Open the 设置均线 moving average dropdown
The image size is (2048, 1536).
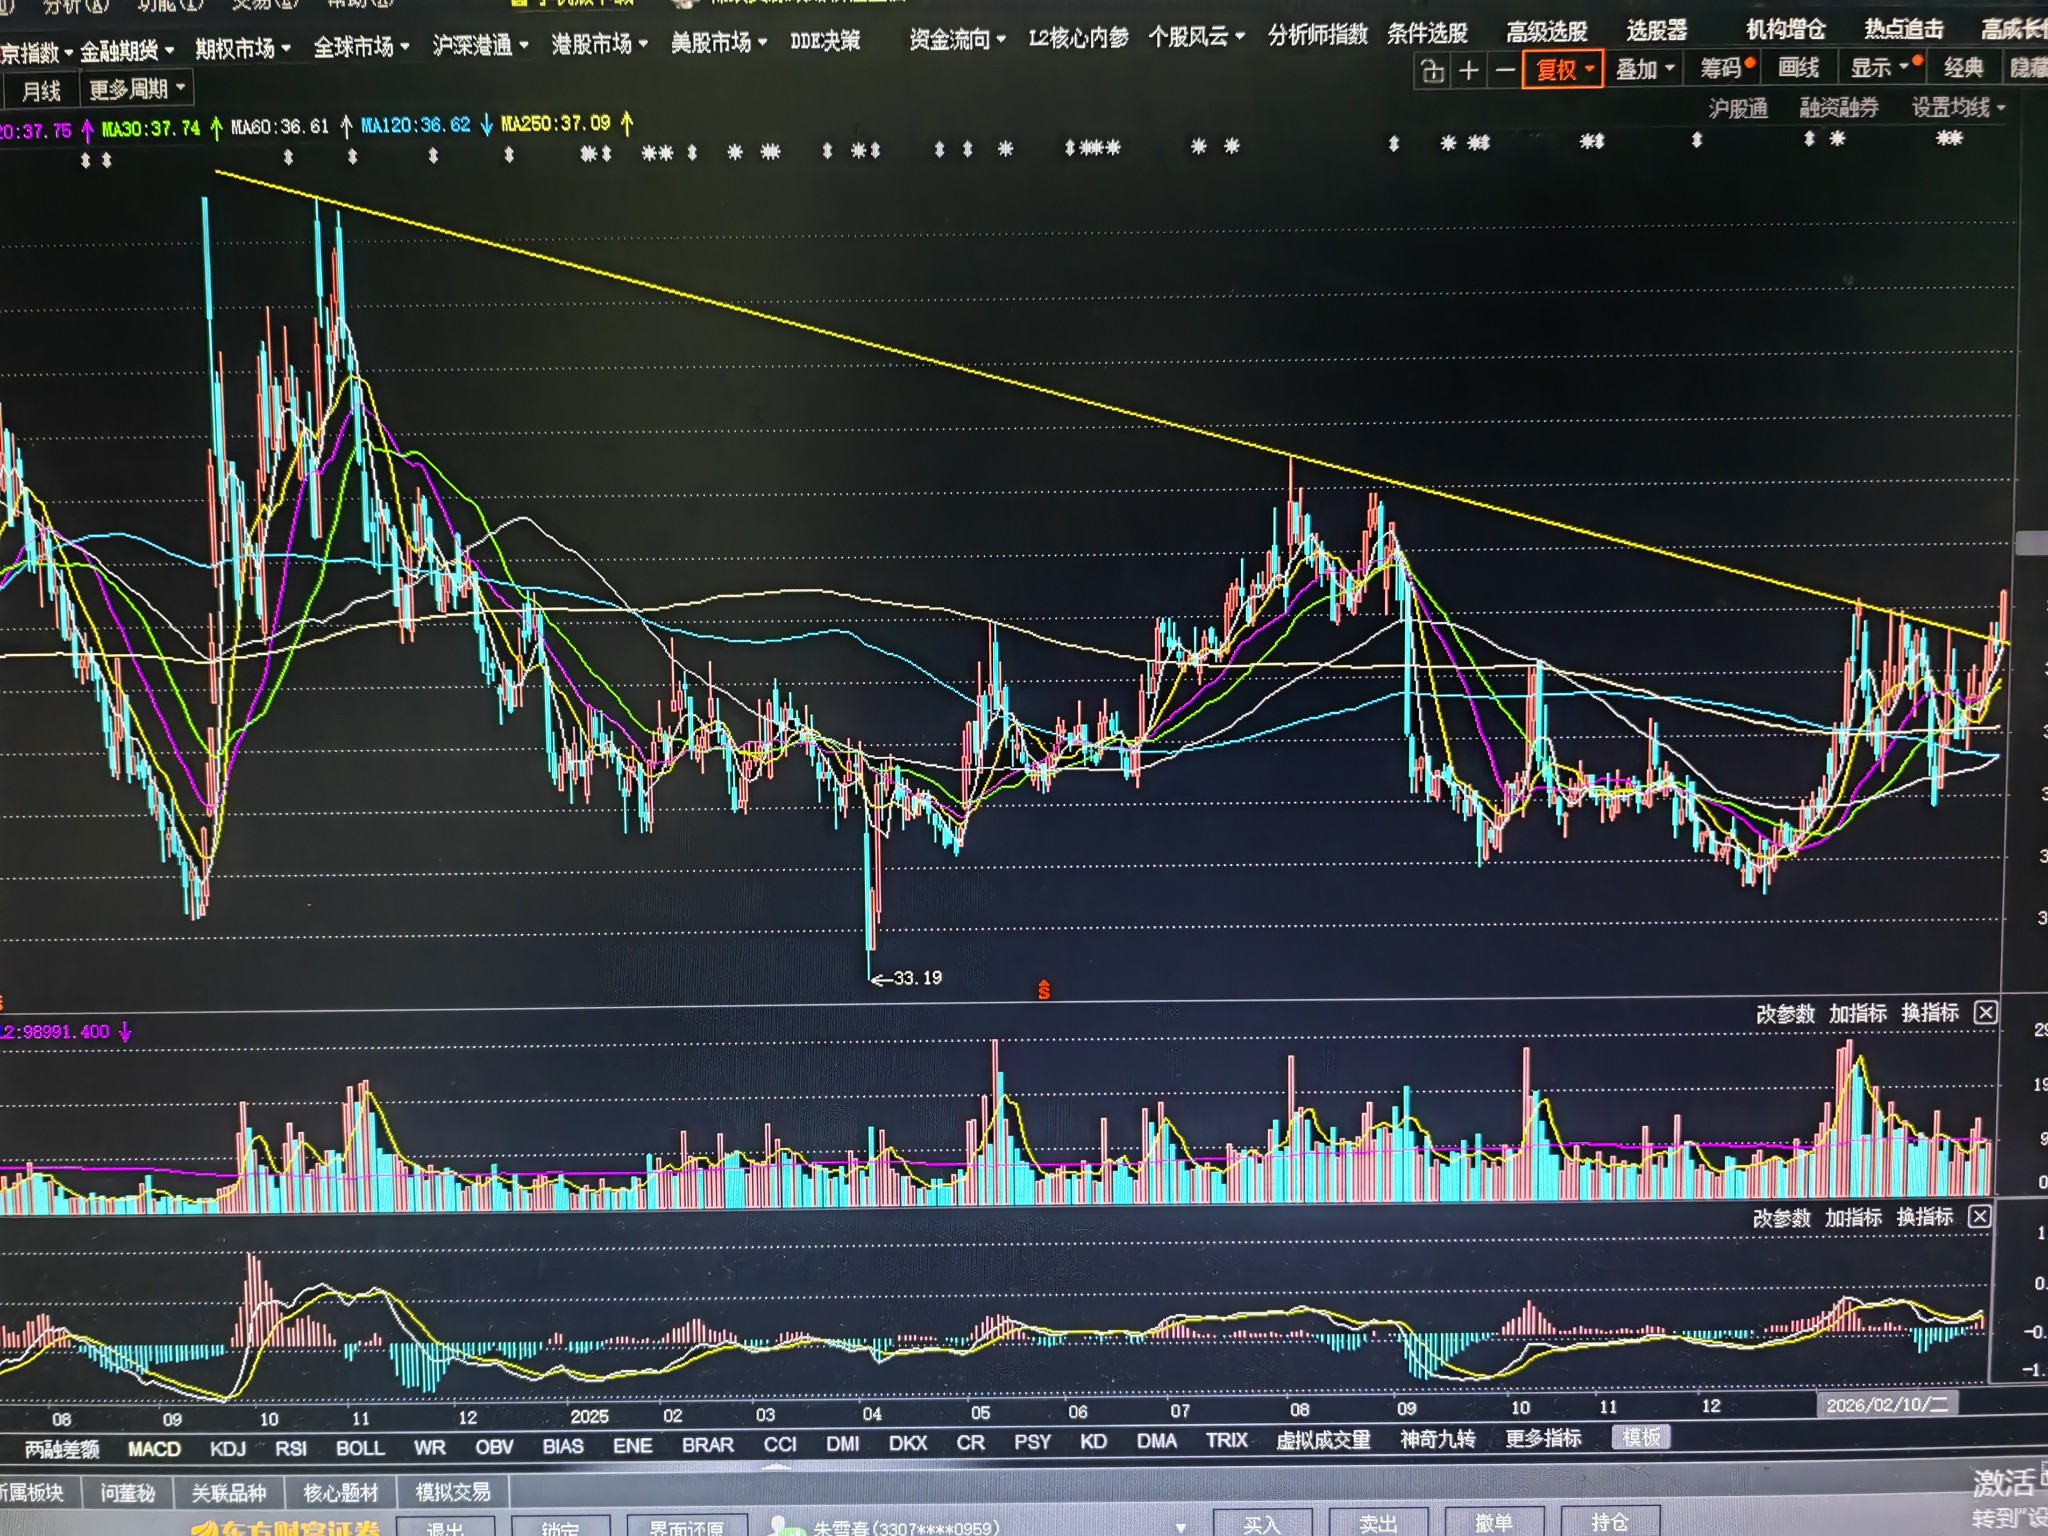coord(1958,107)
